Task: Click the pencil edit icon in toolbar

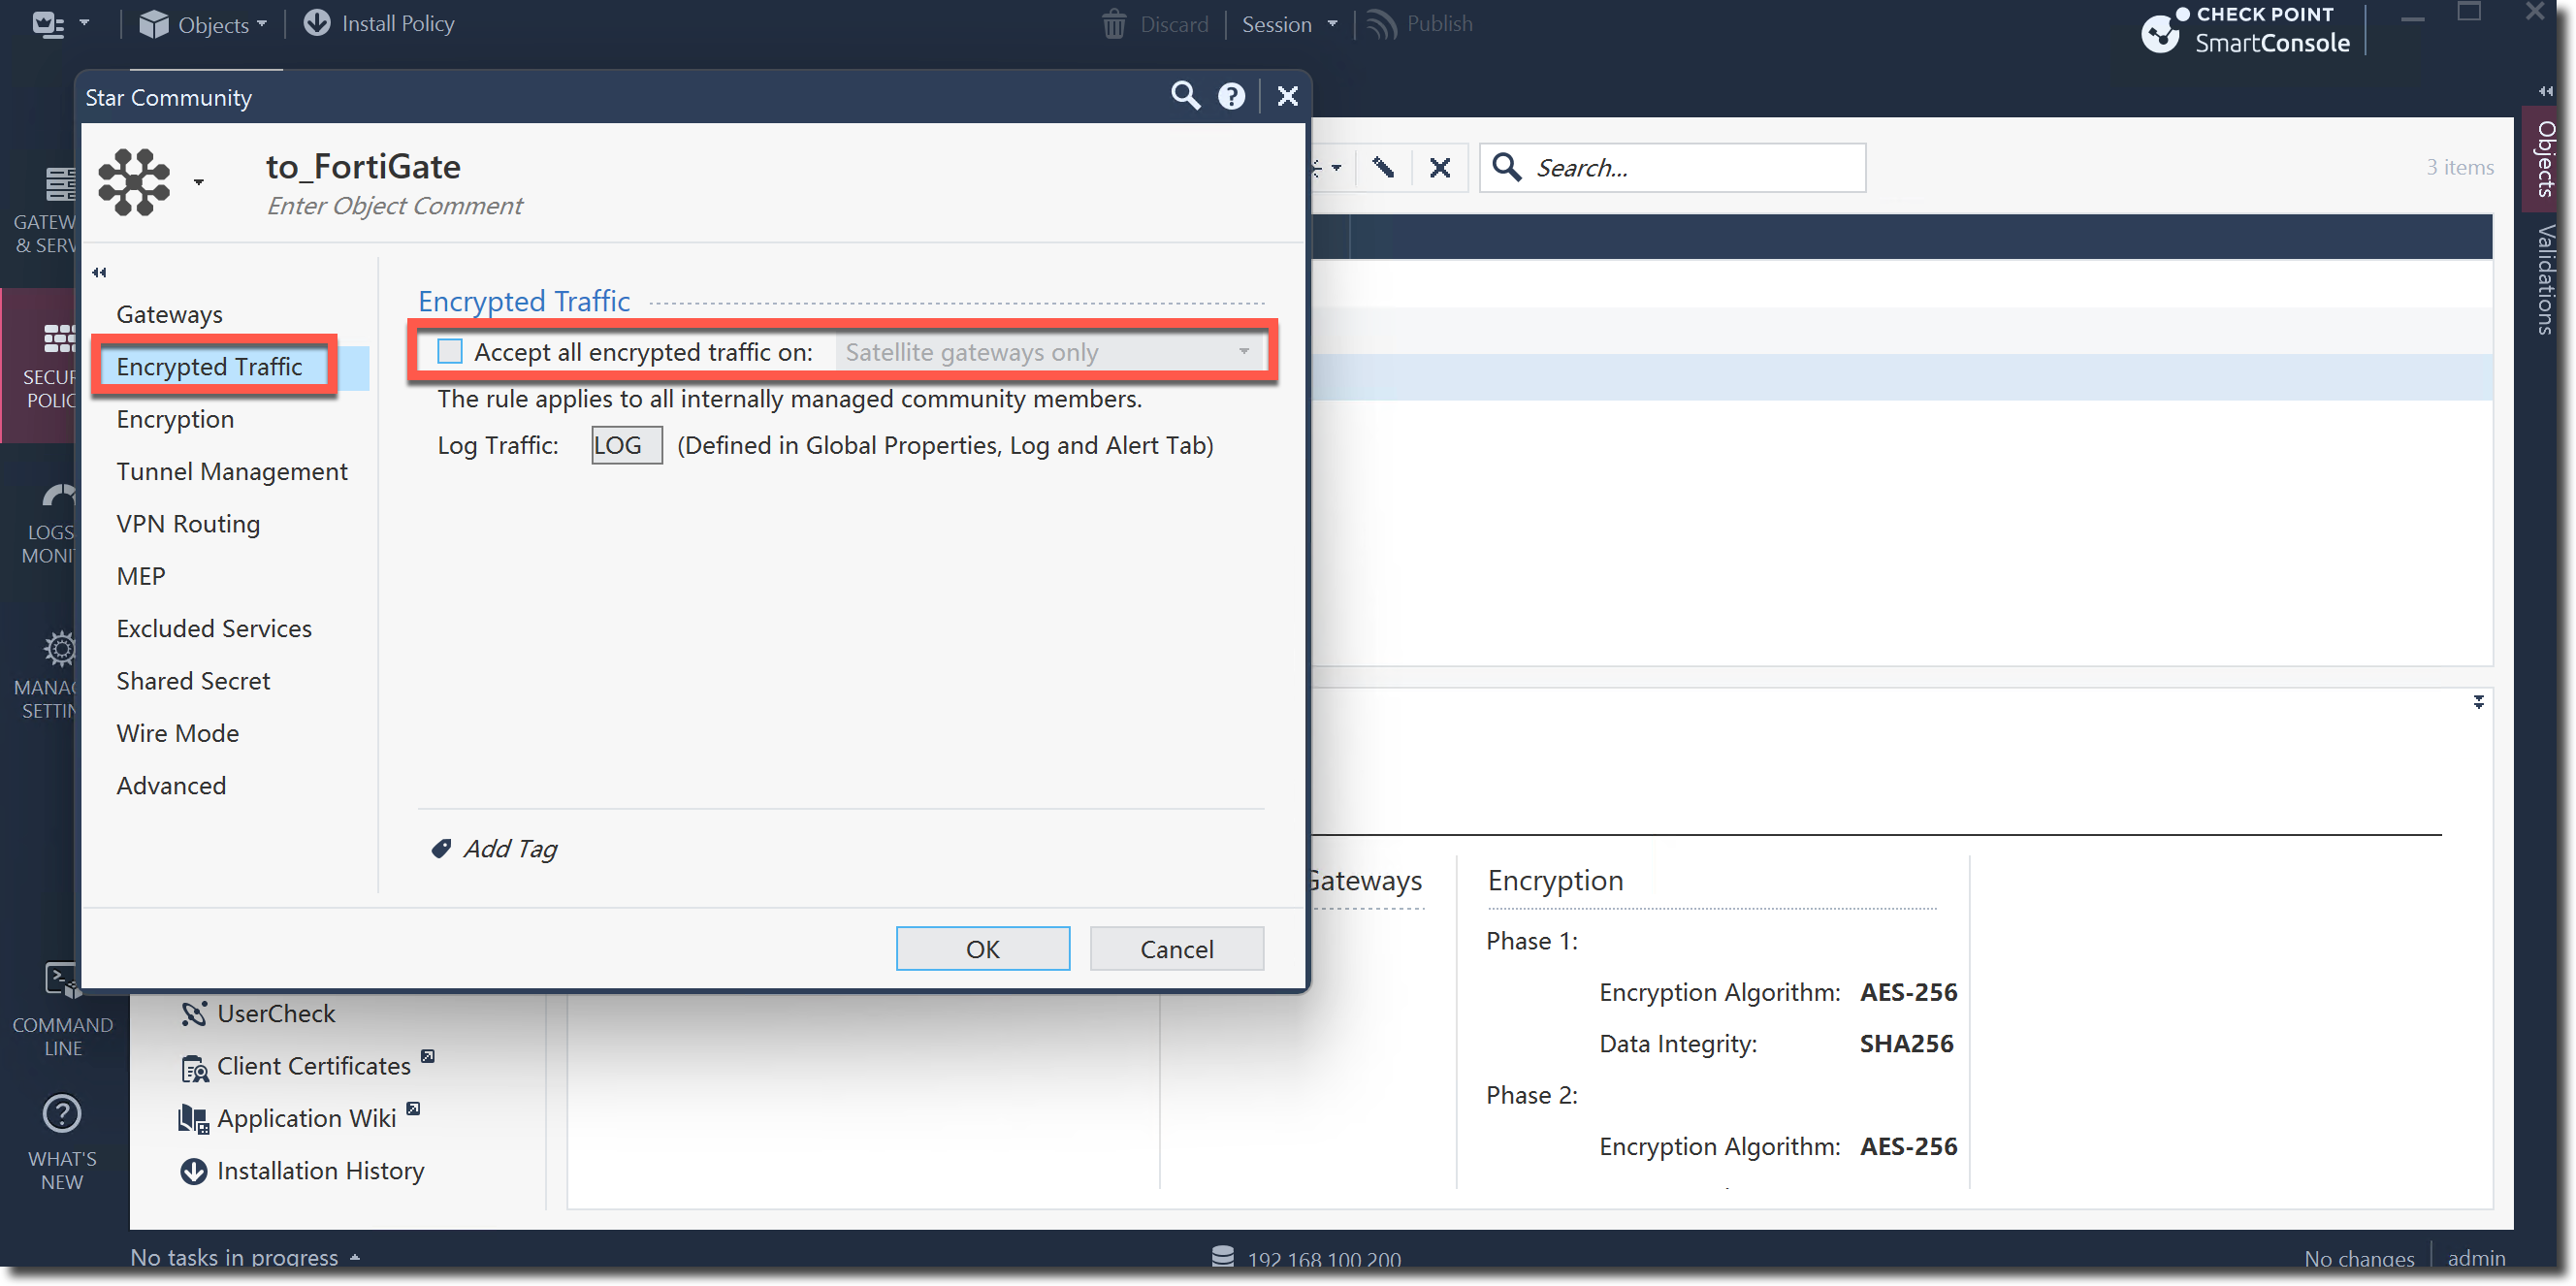Action: coord(1384,167)
